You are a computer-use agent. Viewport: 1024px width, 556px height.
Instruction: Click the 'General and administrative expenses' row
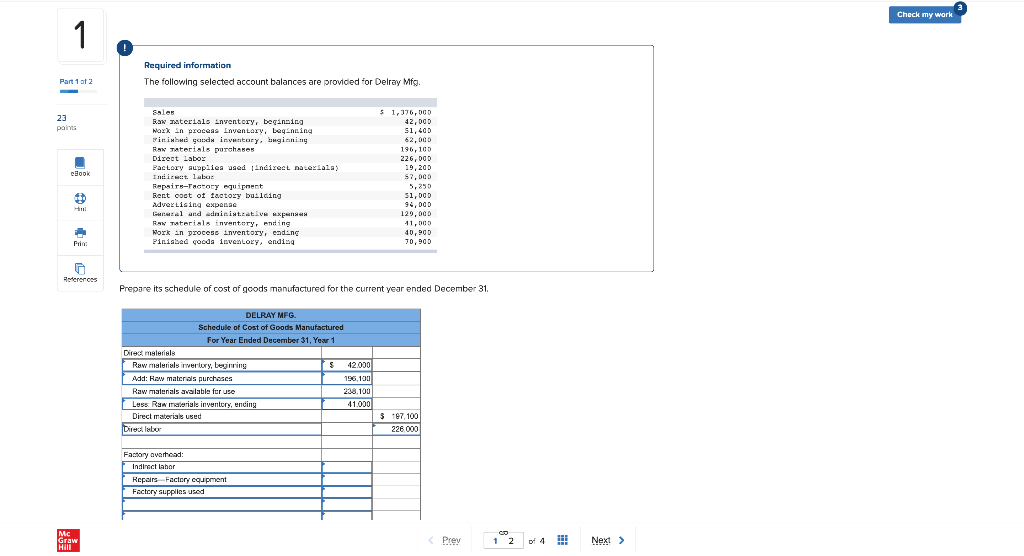tap(291, 214)
